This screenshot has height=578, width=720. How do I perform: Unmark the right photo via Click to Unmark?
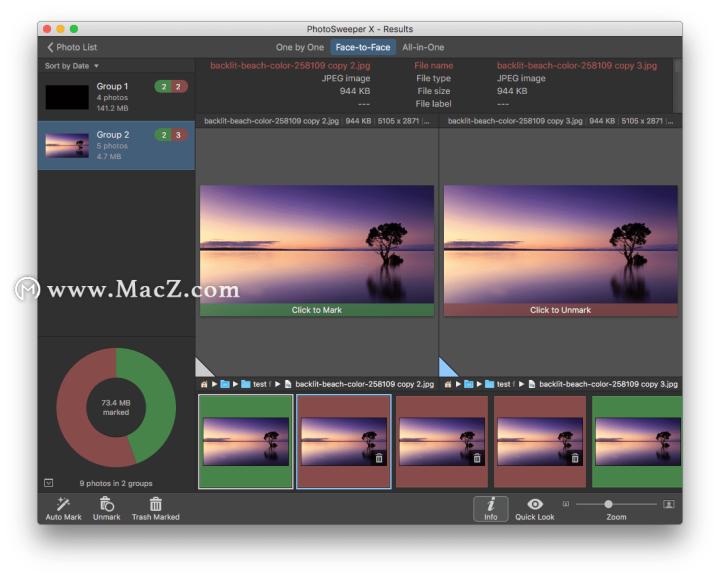click(x=560, y=310)
